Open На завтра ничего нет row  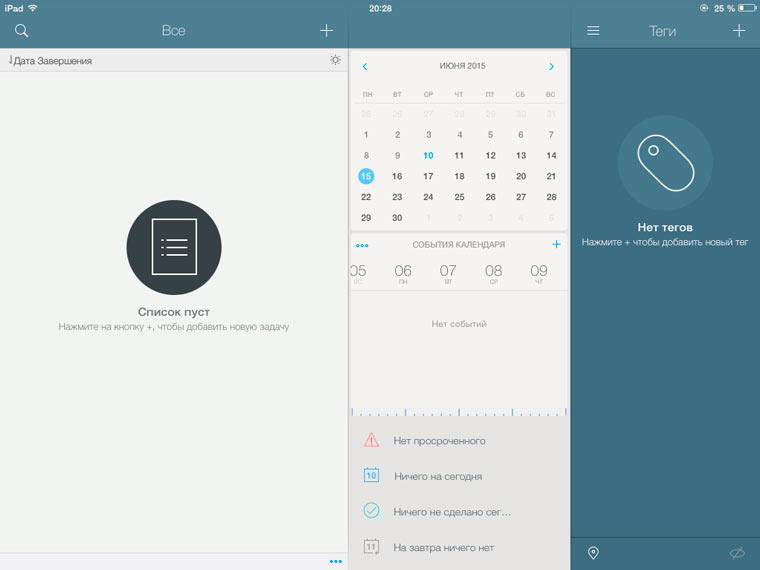click(x=459, y=547)
